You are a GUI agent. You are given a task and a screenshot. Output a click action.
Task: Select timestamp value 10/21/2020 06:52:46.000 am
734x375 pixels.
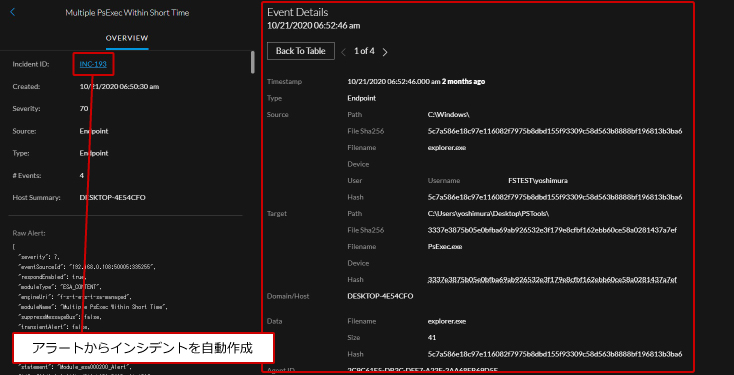[x=394, y=81]
